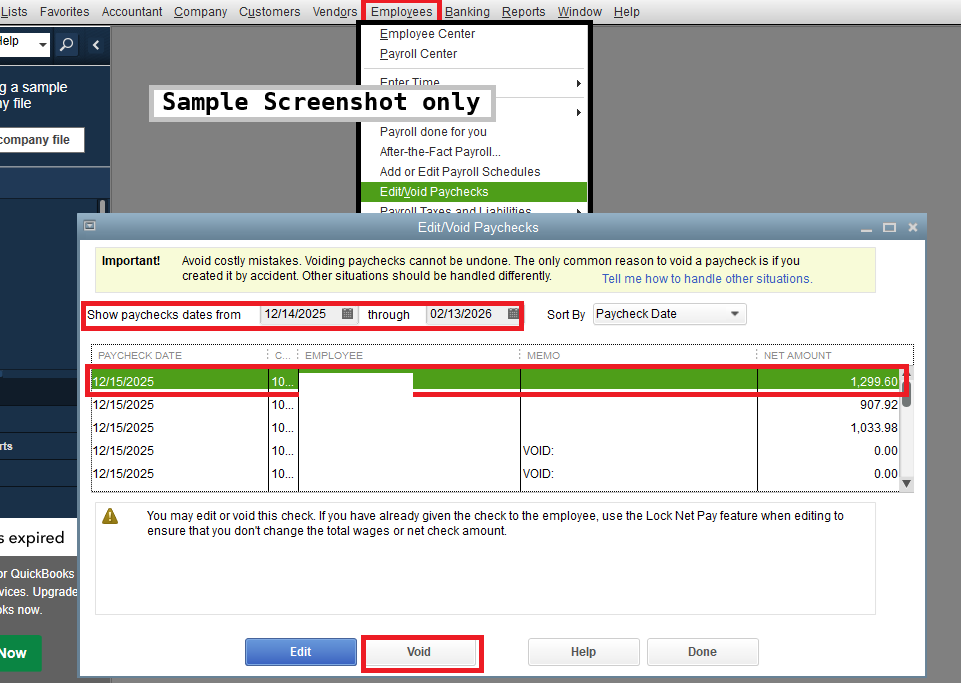Open the Favorites menu
The image size is (961, 683).
pyautogui.click(x=64, y=12)
